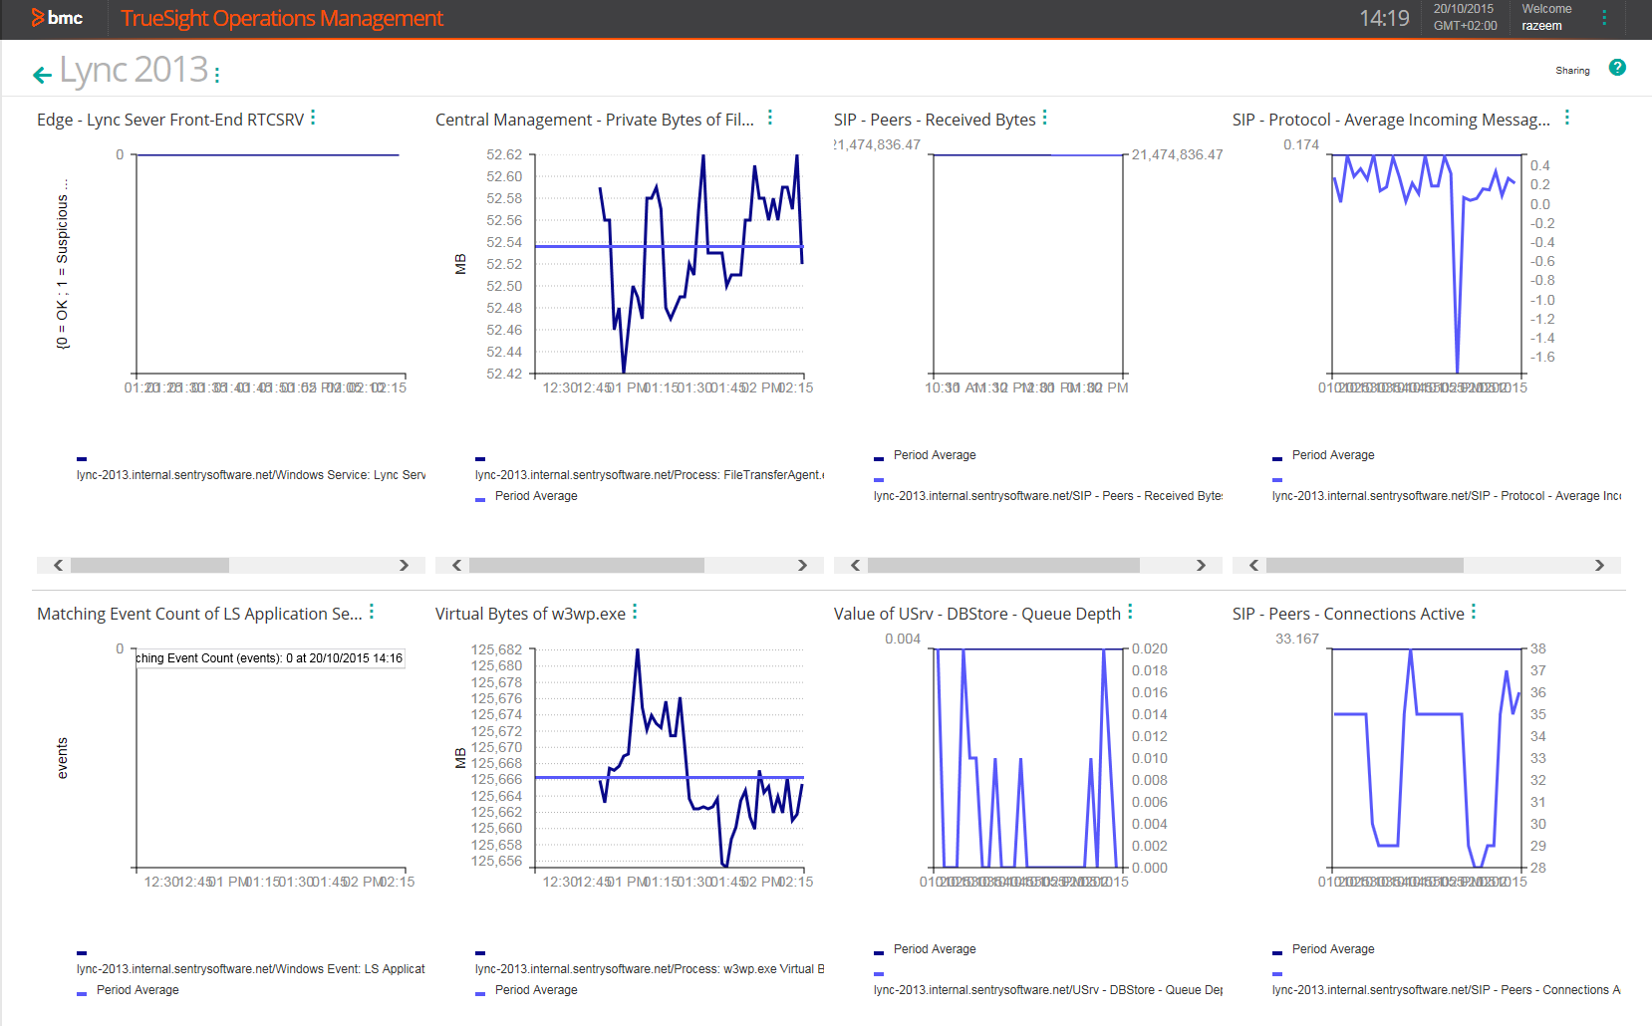Click the SIP - Protocol - Average Incoming title
This screenshot has height=1026, width=1652.
[x=1391, y=120]
